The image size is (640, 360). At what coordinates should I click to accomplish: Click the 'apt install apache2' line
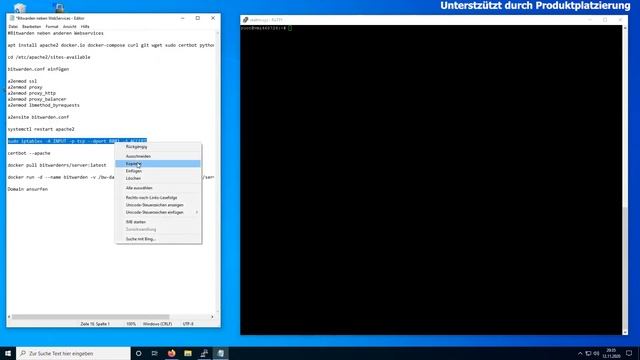(x=111, y=45)
